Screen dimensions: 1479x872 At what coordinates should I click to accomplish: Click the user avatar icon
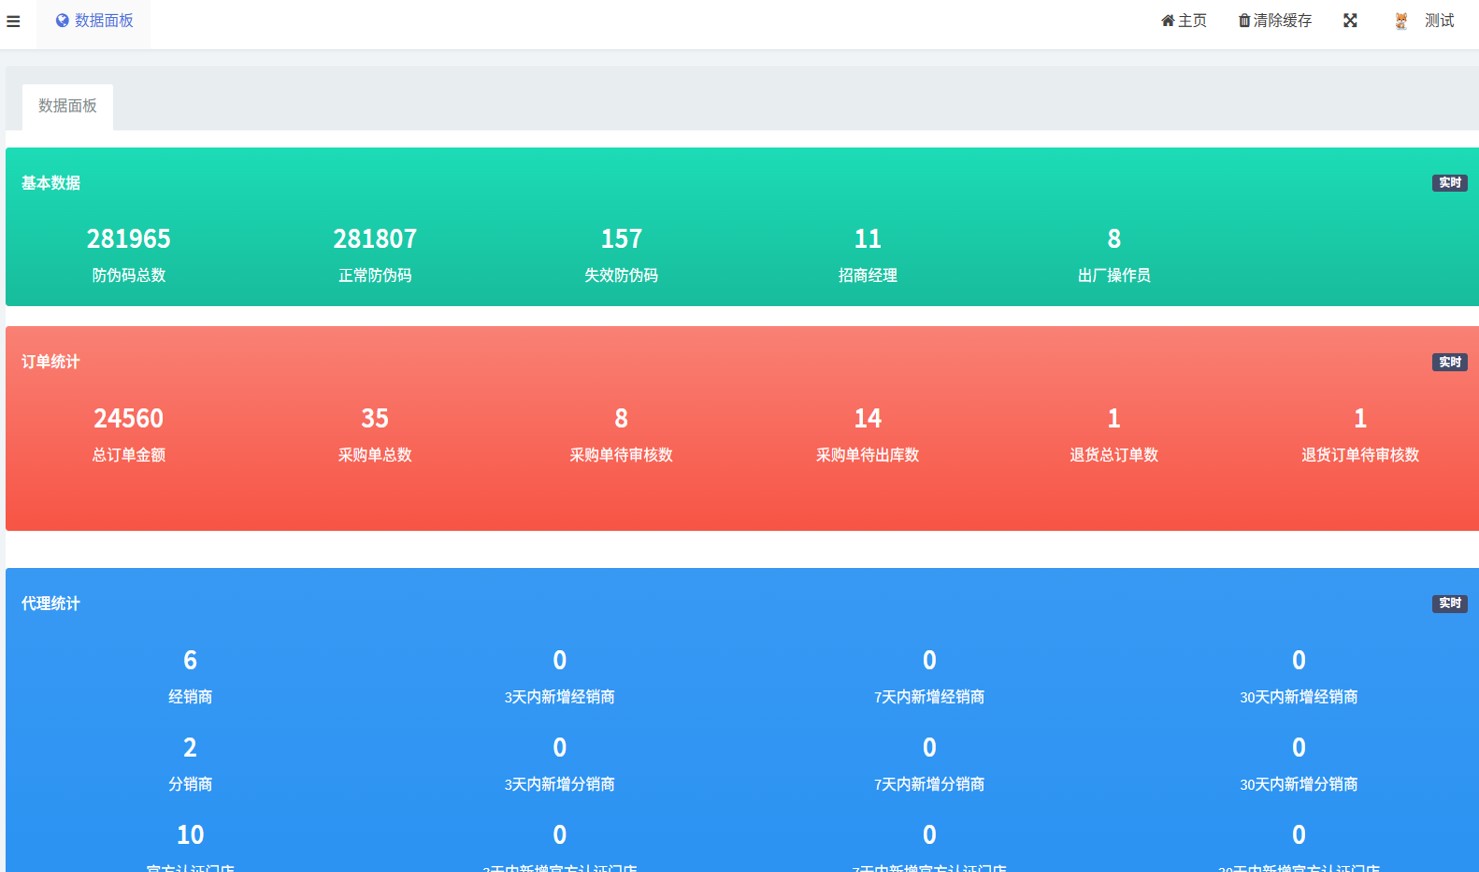[x=1401, y=21]
